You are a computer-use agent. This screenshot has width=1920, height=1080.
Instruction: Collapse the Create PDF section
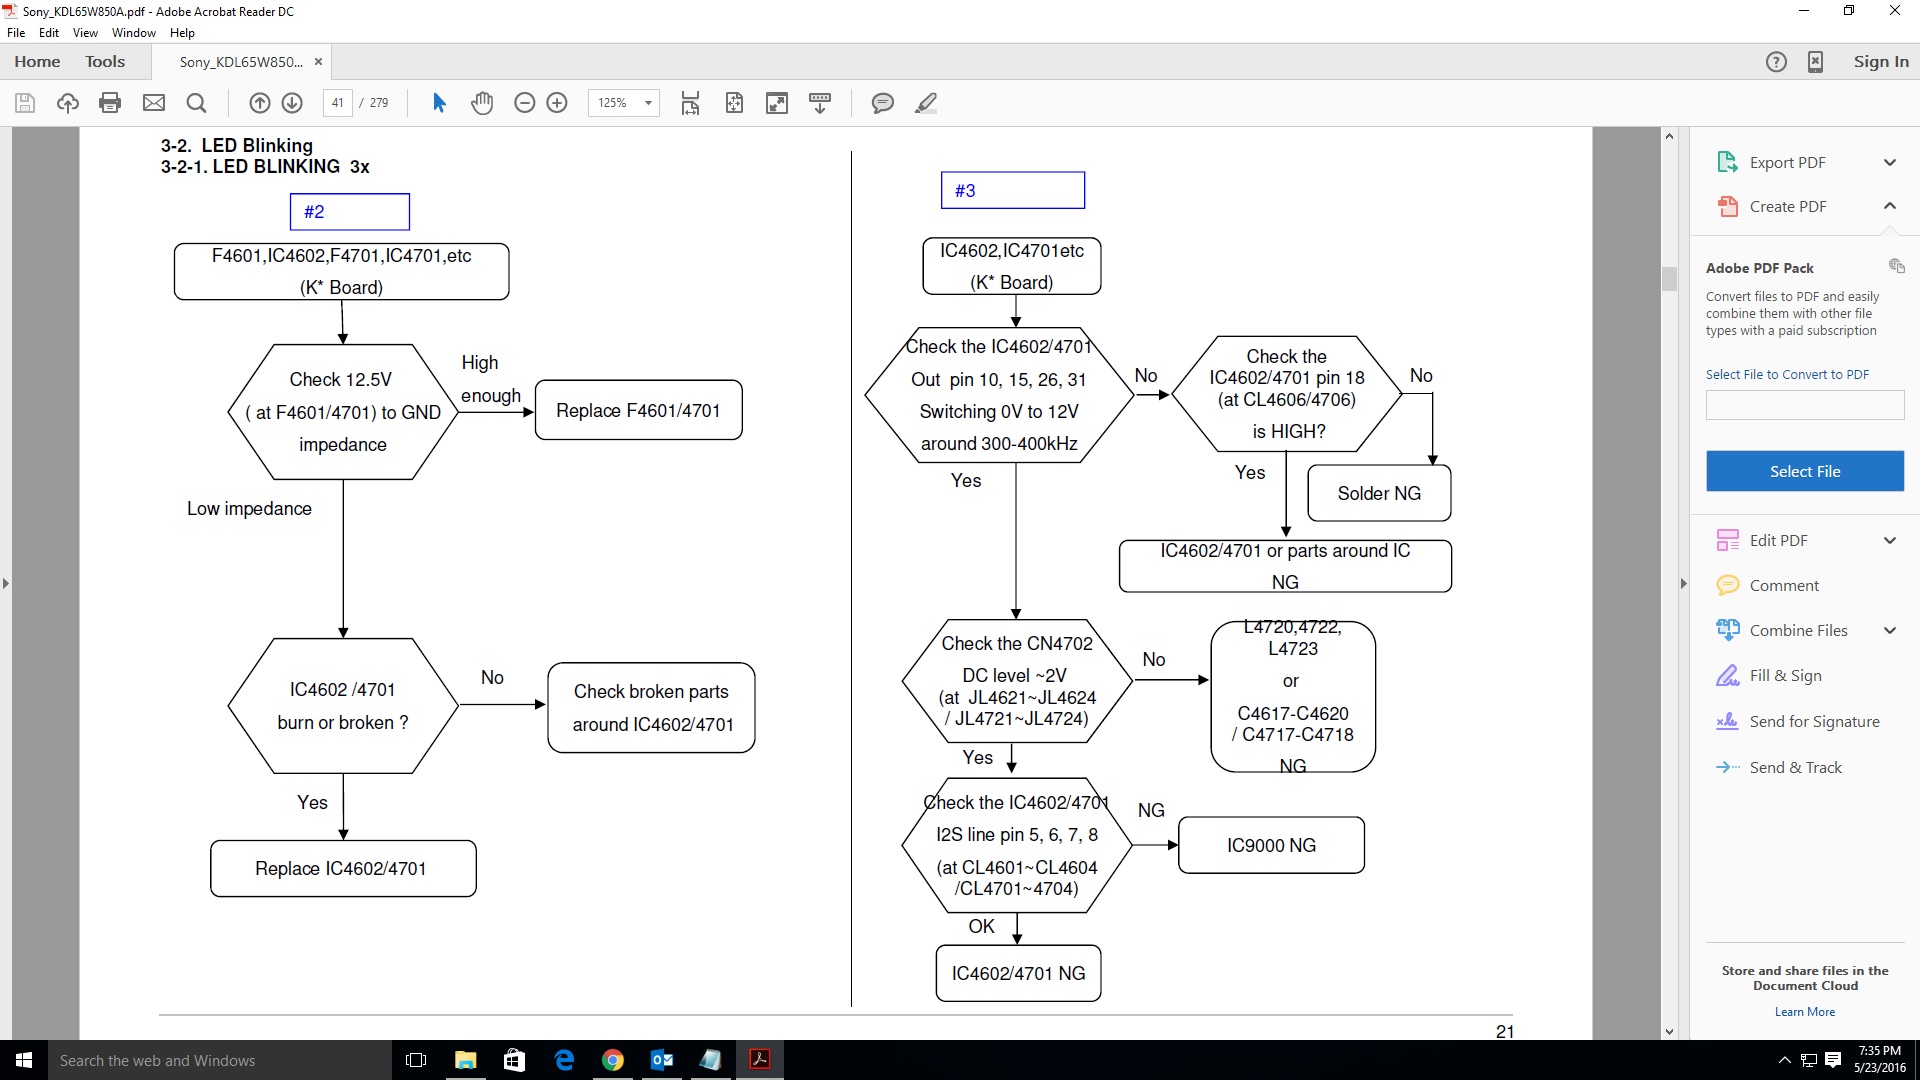click(x=1889, y=206)
